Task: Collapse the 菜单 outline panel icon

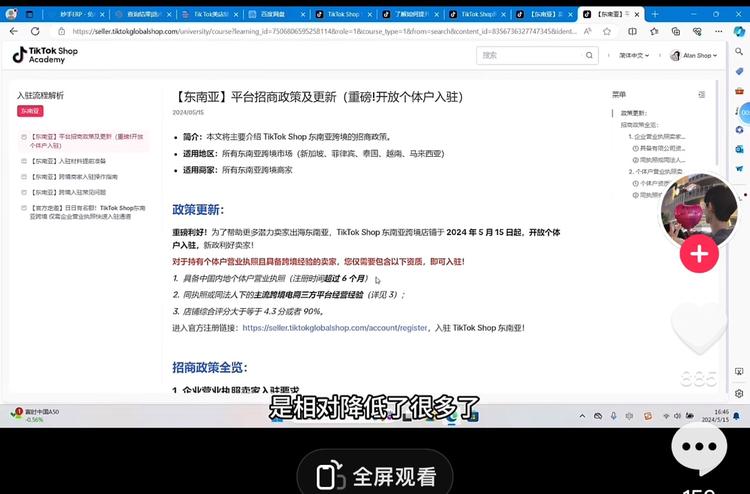Action: coord(702,95)
